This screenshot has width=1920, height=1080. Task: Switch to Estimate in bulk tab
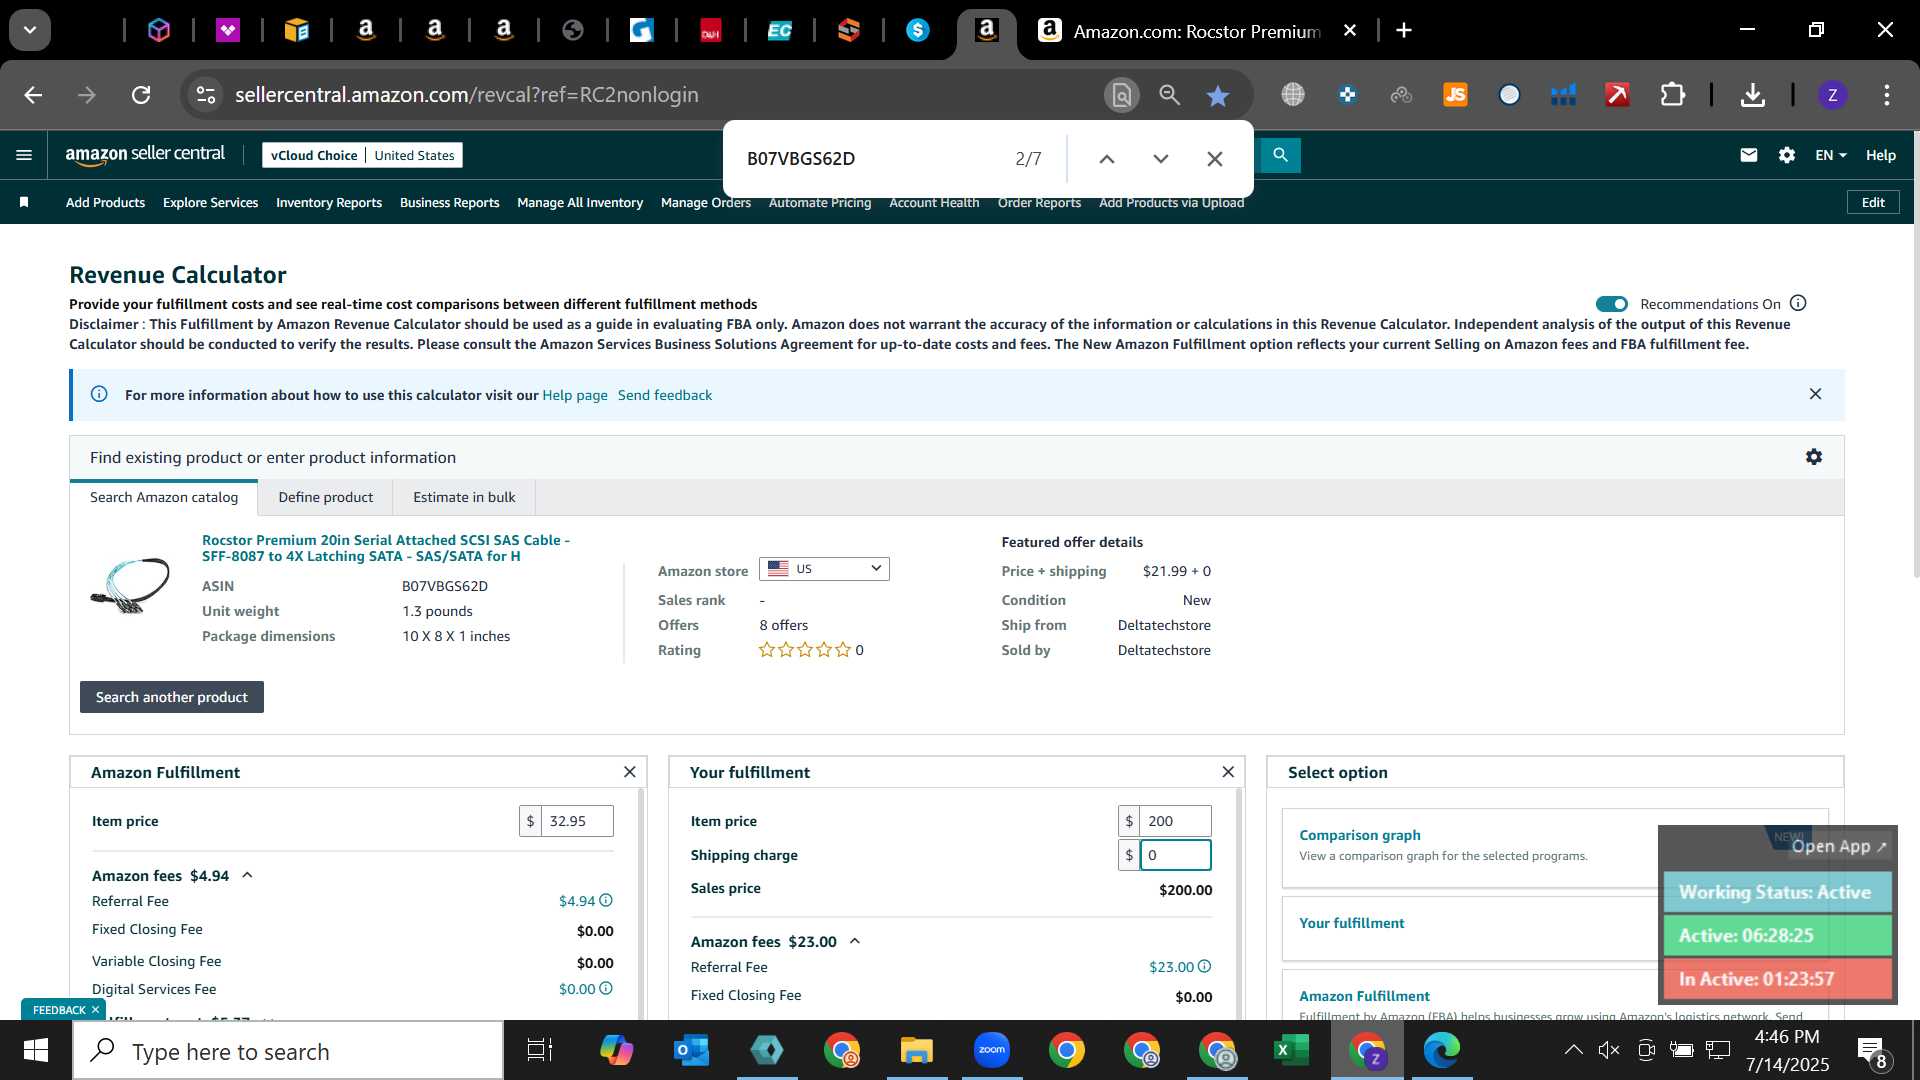click(464, 497)
